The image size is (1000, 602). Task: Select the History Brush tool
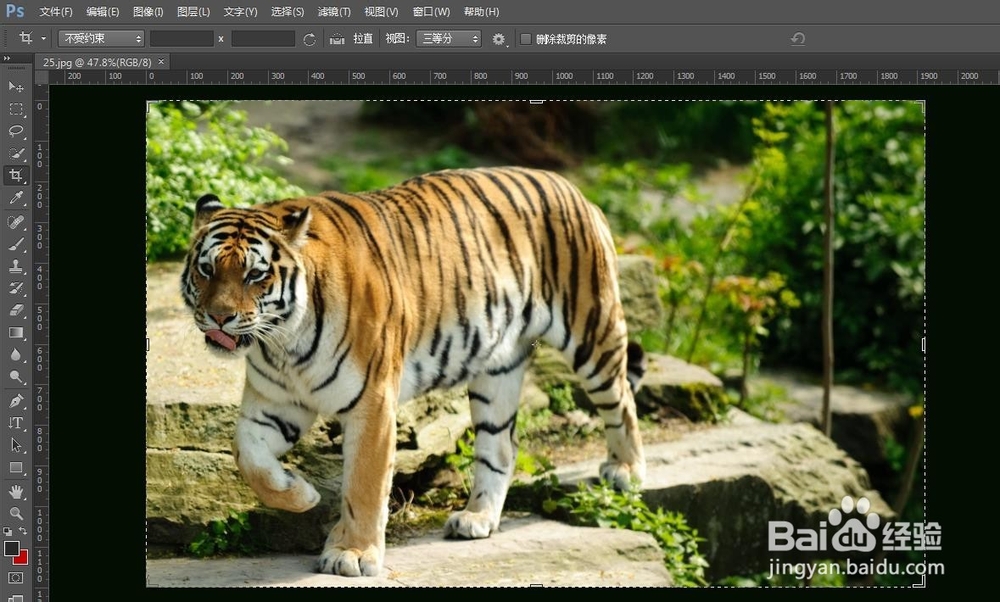pyautogui.click(x=16, y=288)
